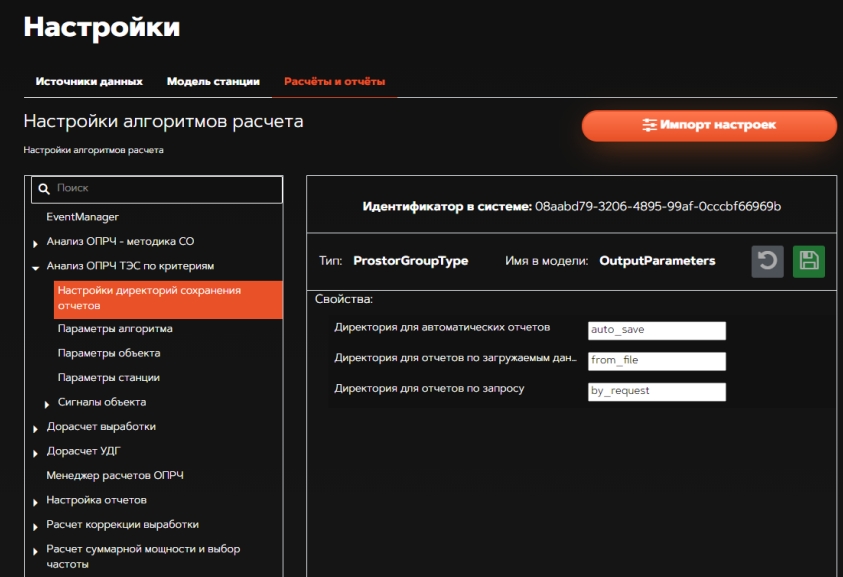Expand the Дорасчет УДГ node
This screenshot has height=577, width=843.
click(36, 452)
